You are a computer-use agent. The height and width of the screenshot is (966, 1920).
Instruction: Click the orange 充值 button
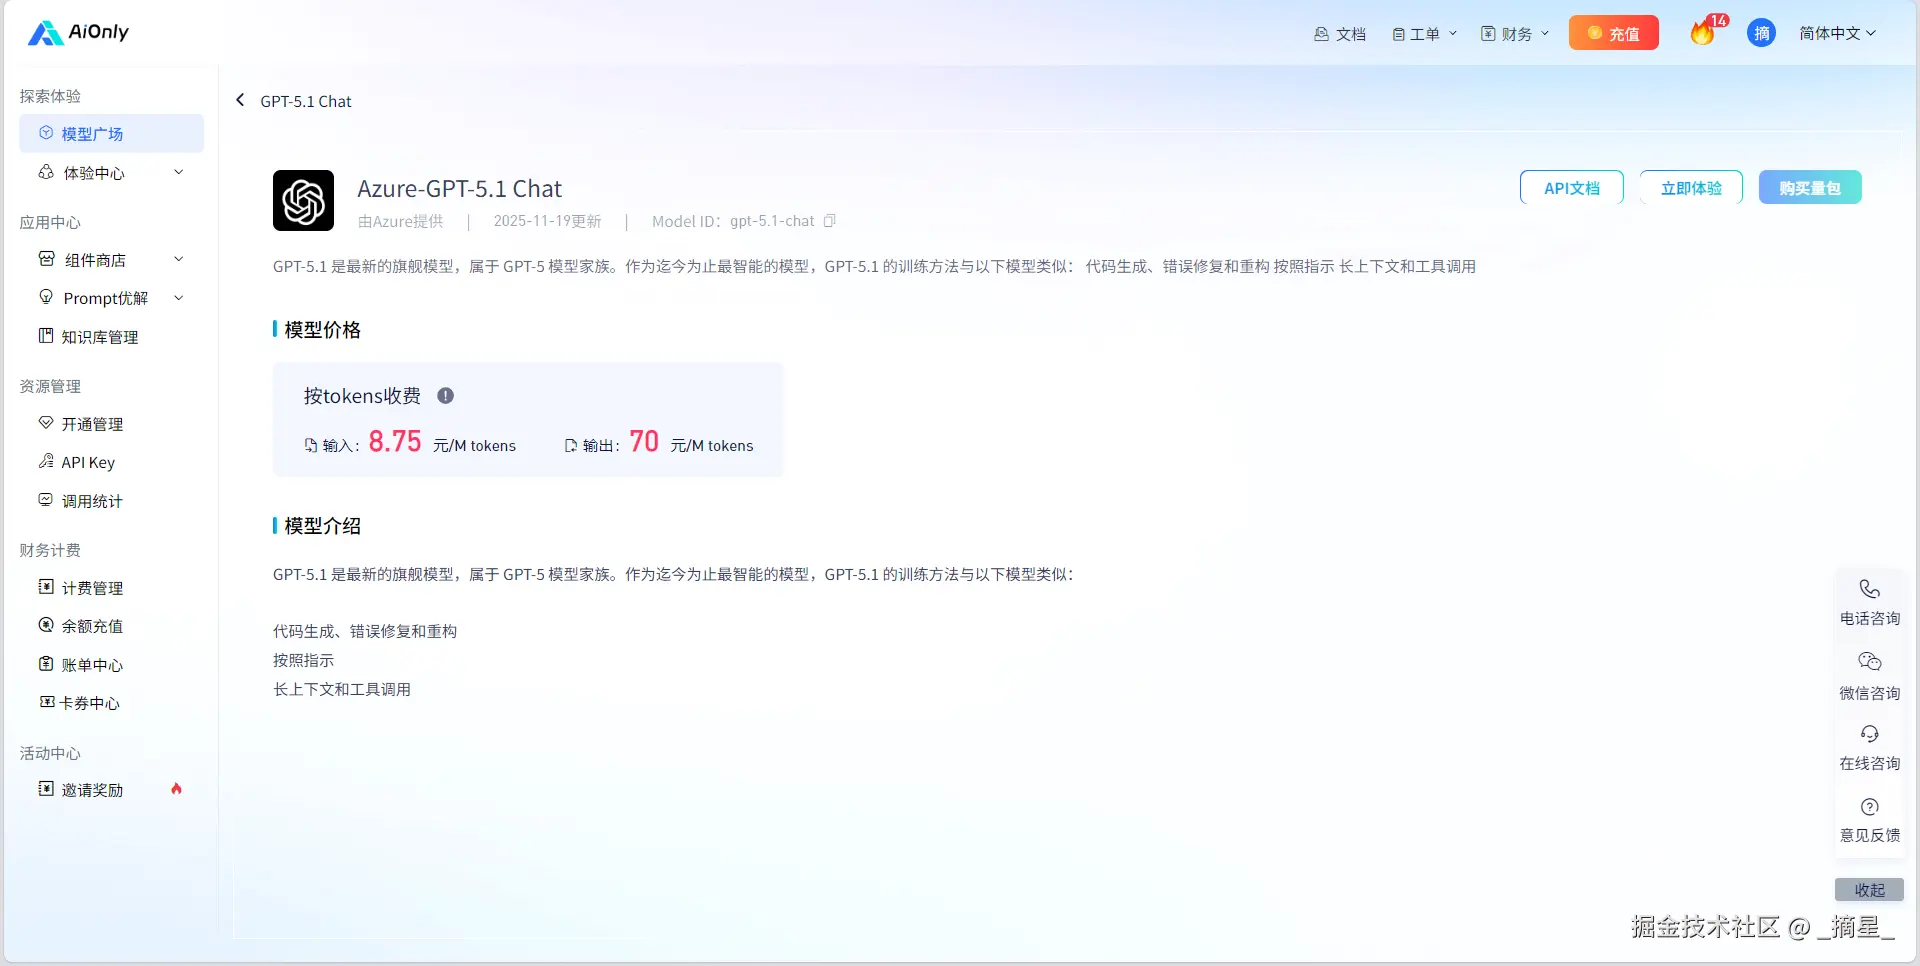[x=1613, y=33]
